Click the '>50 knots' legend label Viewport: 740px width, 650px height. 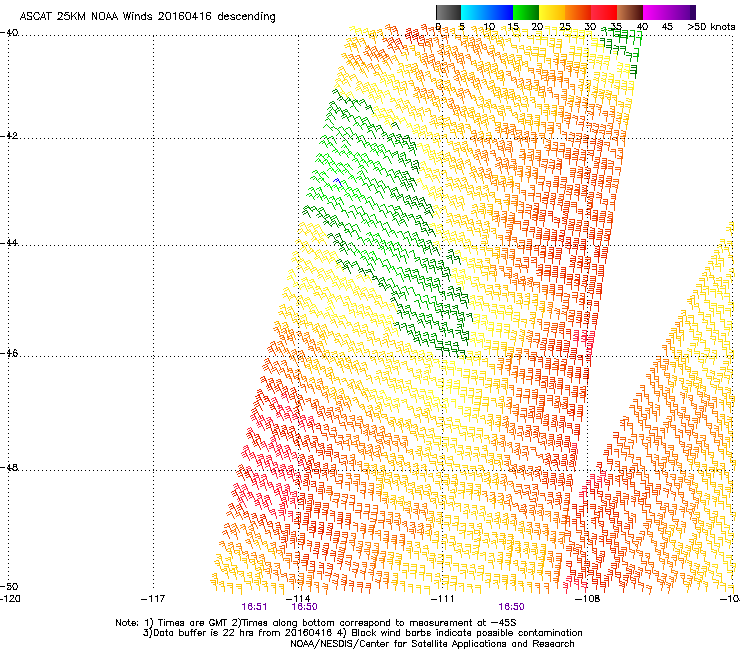click(x=711, y=26)
